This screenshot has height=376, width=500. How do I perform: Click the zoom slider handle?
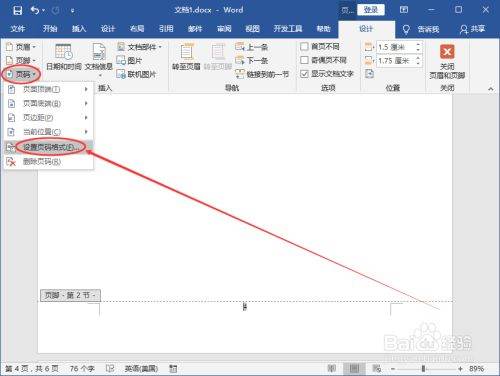(423, 369)
